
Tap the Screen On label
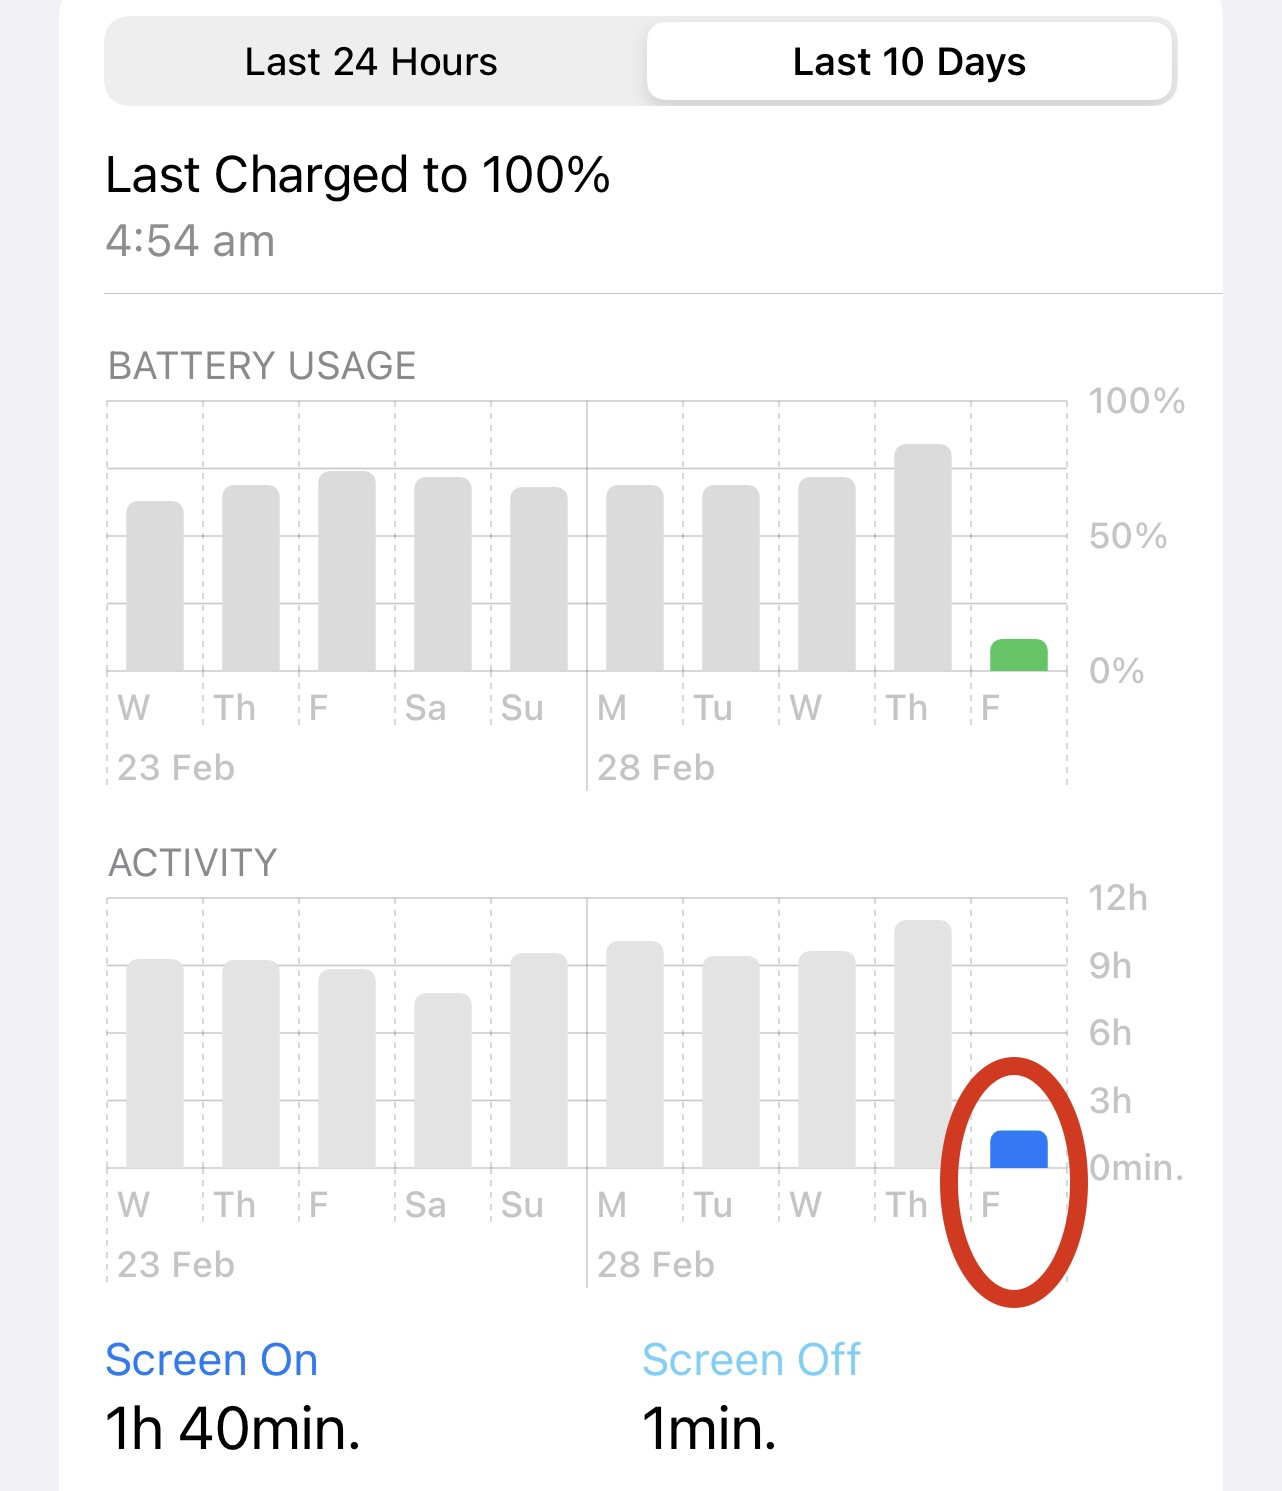pyautogui.click(x=212, y=1360)
